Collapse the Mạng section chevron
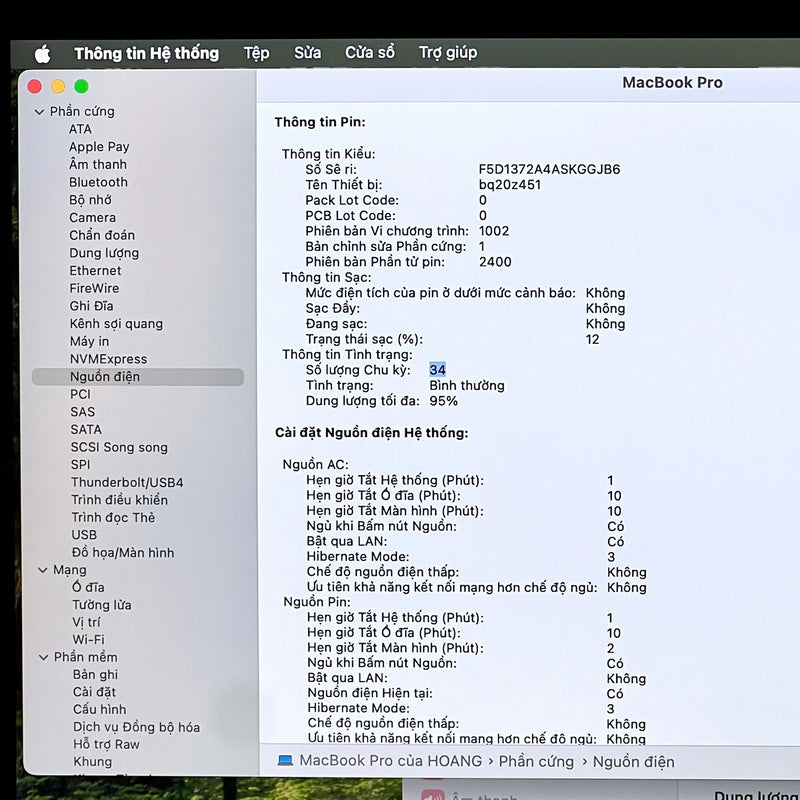 43,570
